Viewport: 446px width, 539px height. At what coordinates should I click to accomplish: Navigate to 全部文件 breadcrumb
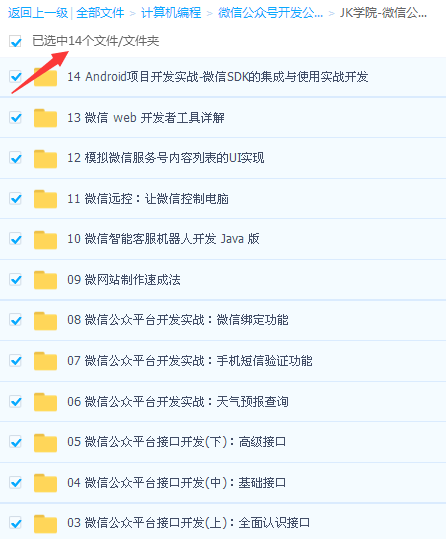click(x=100, y=13)
